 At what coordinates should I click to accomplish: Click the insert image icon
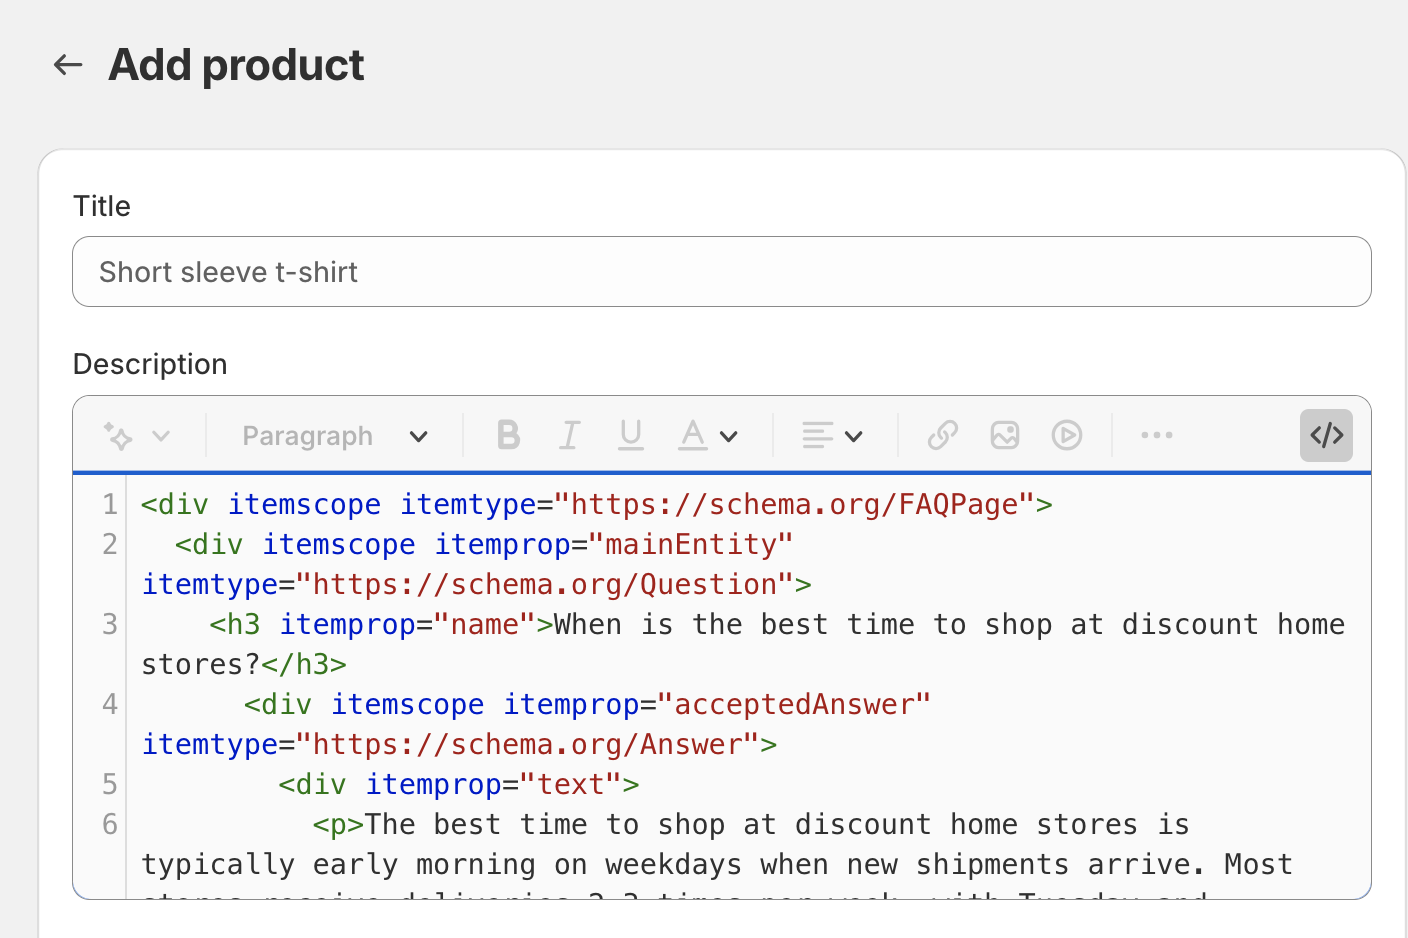[x=1004, y=435]
